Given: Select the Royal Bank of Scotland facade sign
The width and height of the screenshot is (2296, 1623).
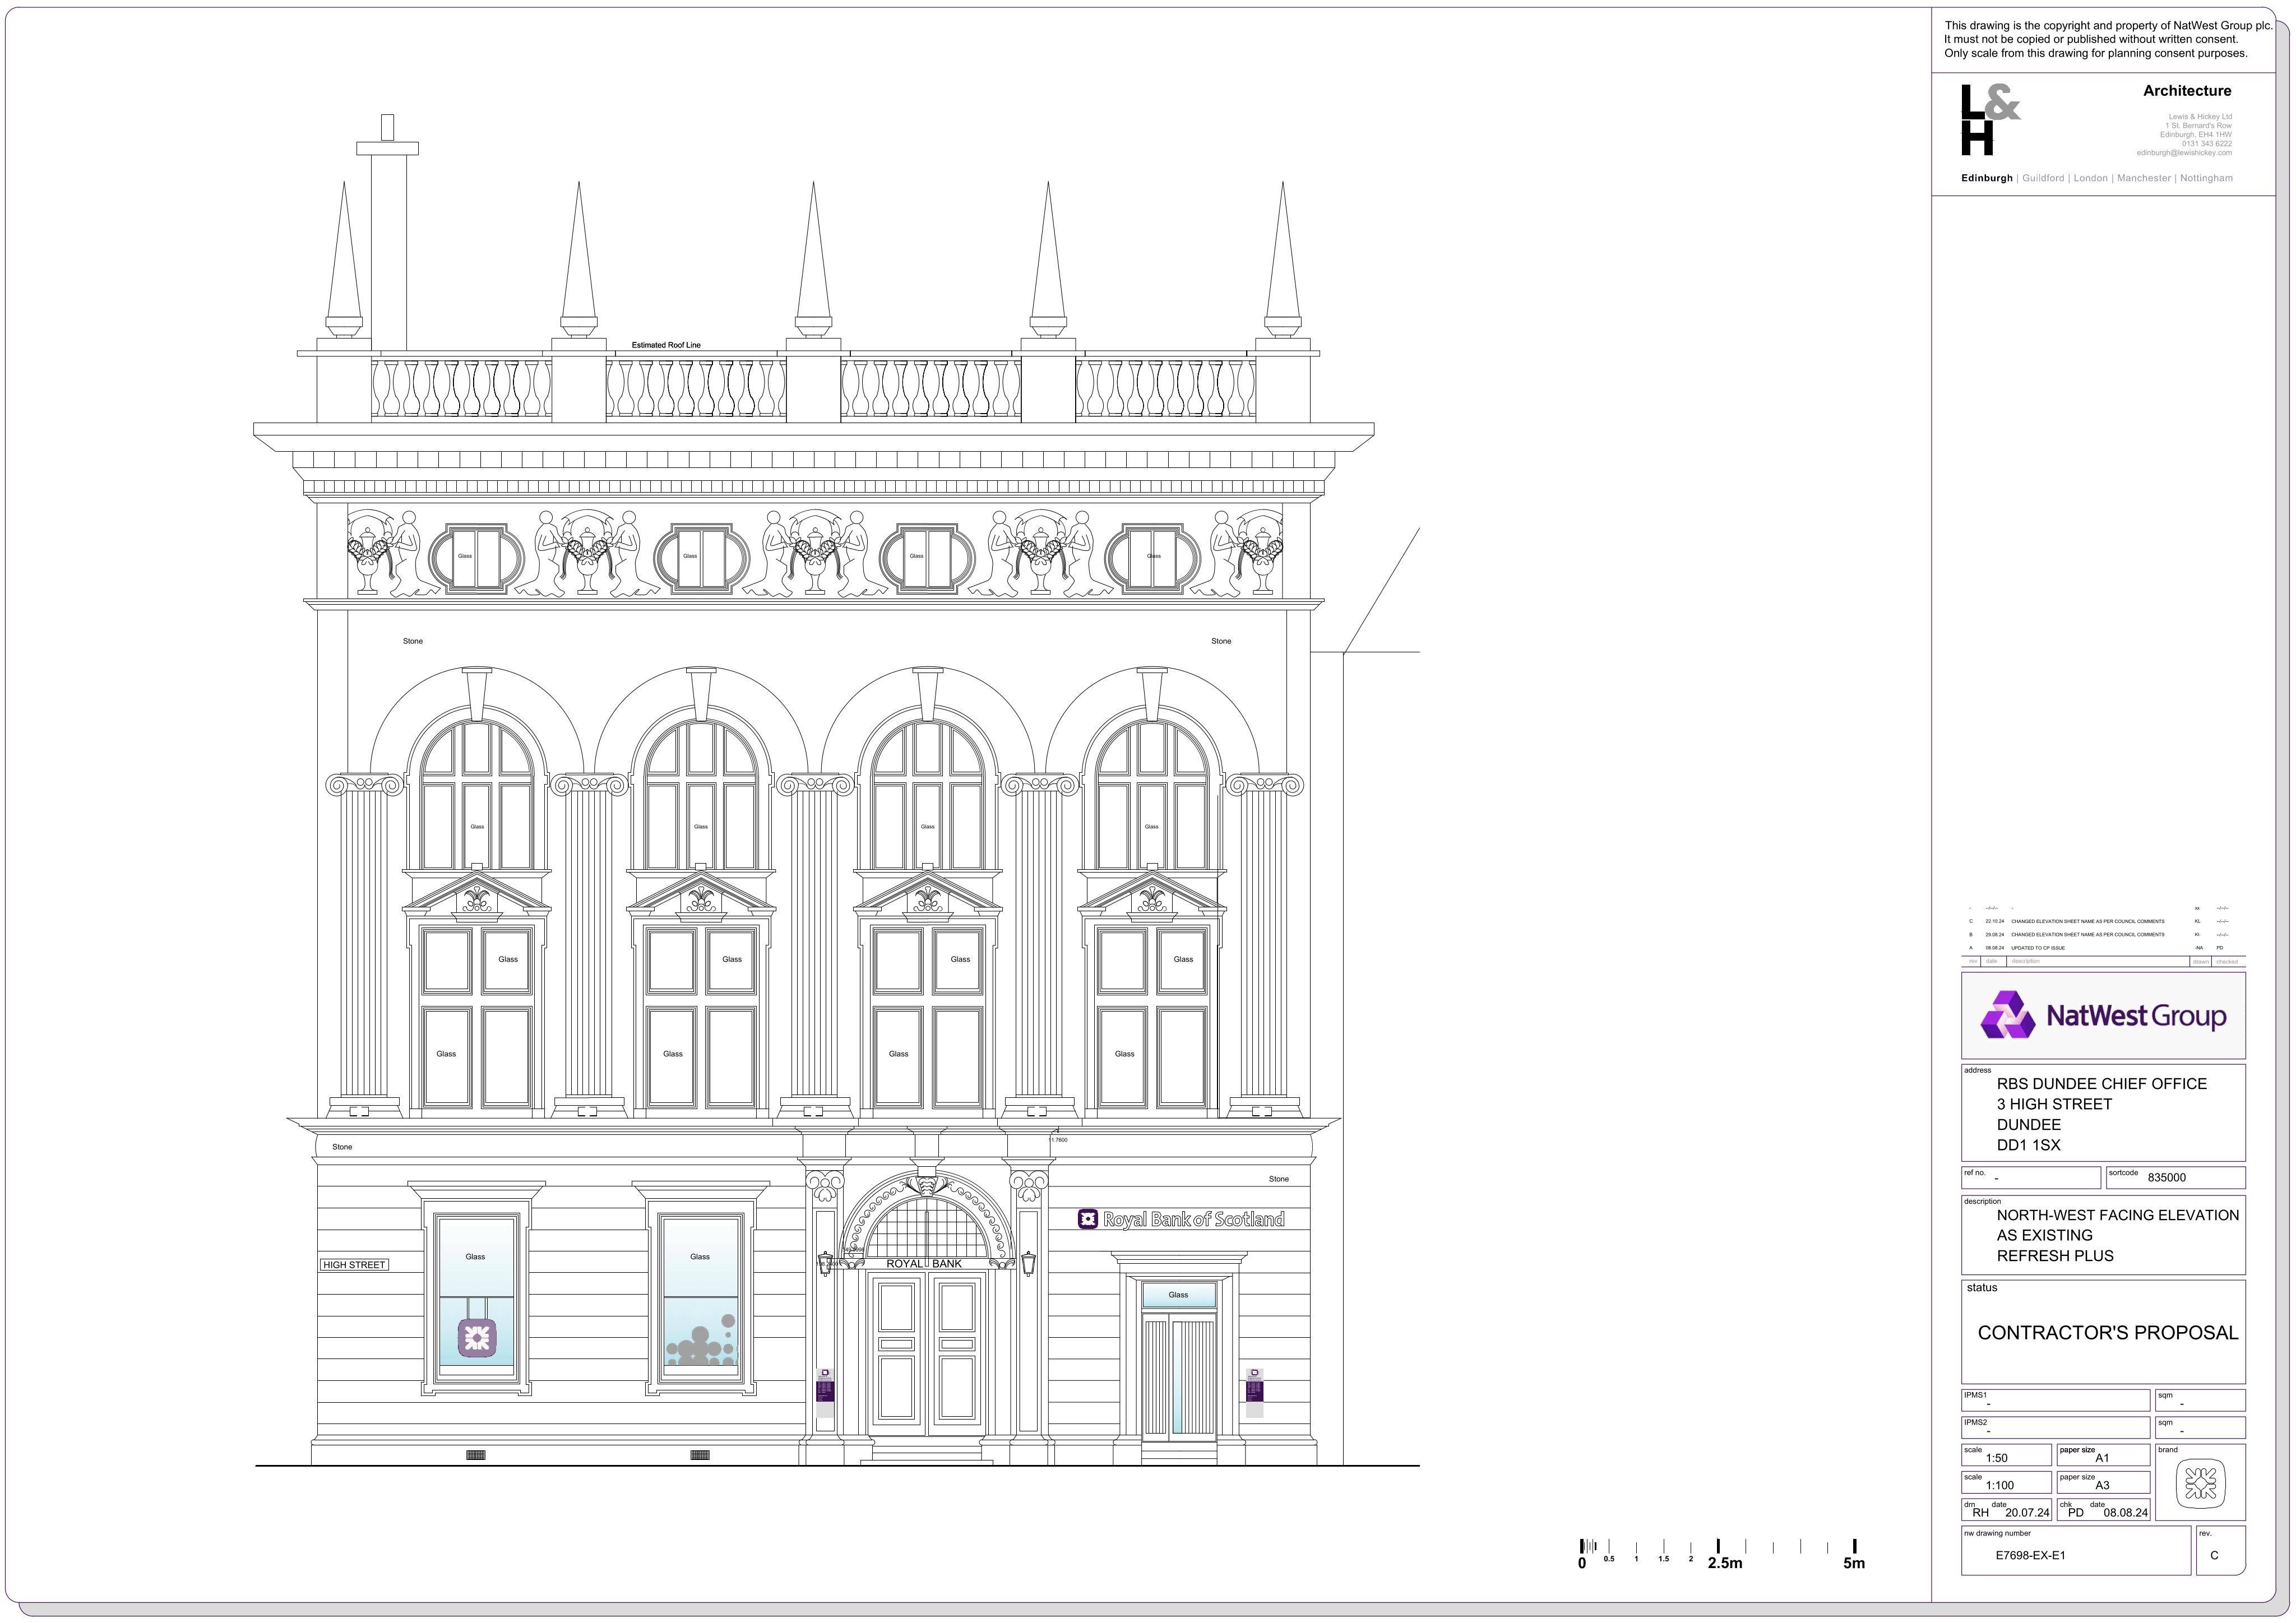Looking at the screenshot, I should (x=1181, y=1219).
